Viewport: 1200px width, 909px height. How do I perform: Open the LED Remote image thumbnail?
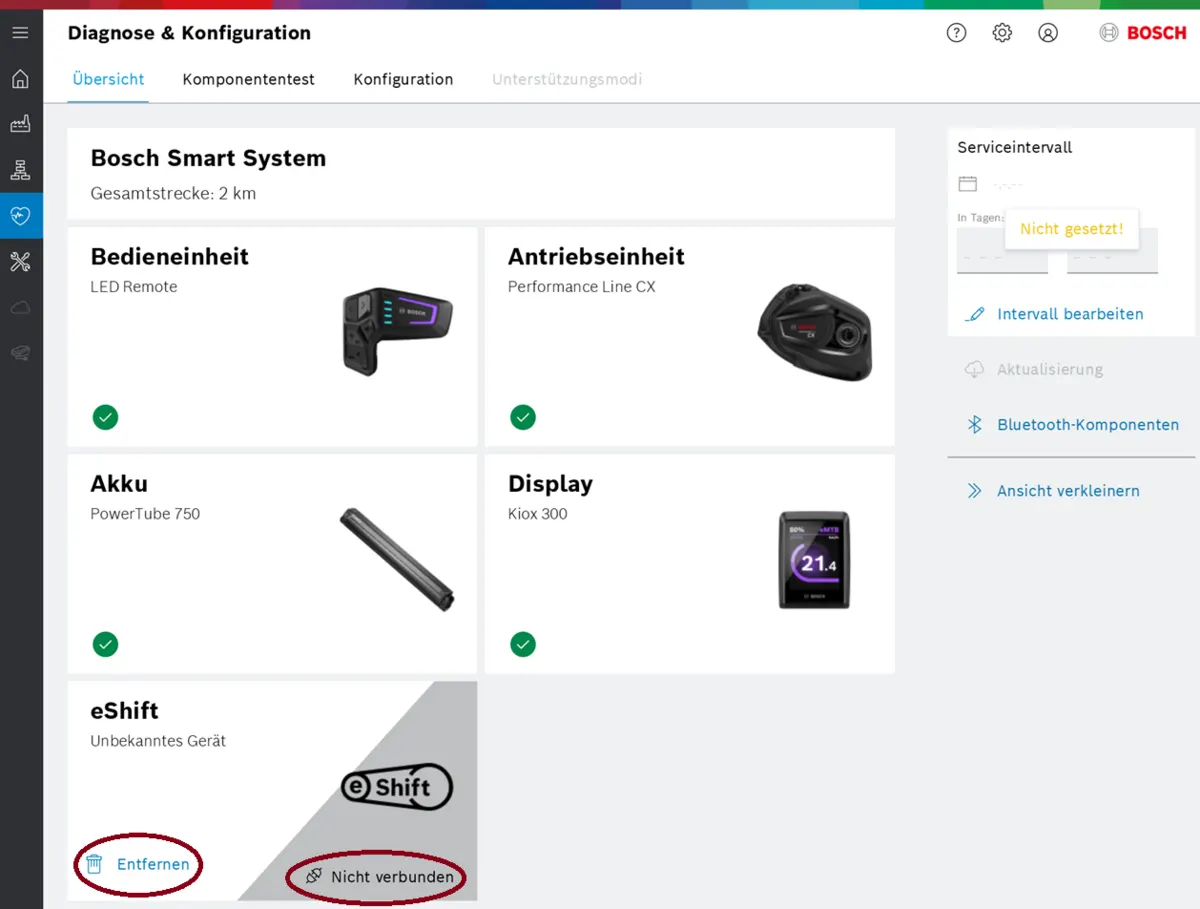pos(397,331)
